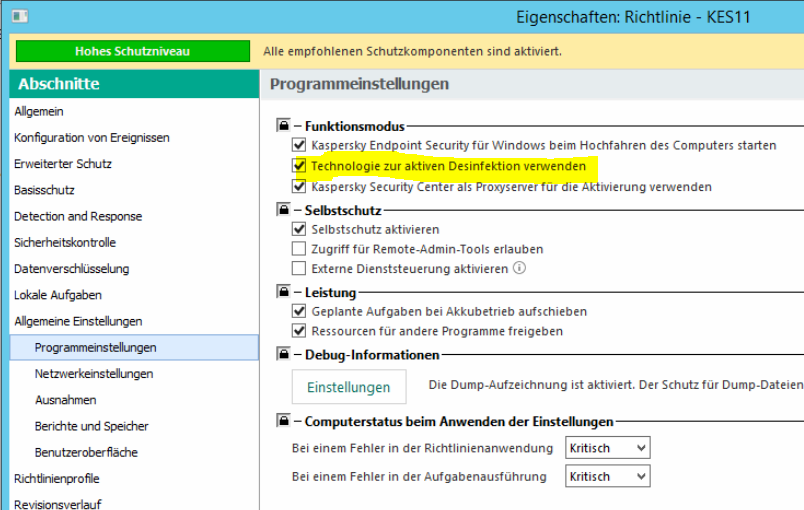The height and width of the screenshot is (510, 804).
Task: Uncheck Kaspersky Security Center als Proxyserver
Action: (299, 186)
